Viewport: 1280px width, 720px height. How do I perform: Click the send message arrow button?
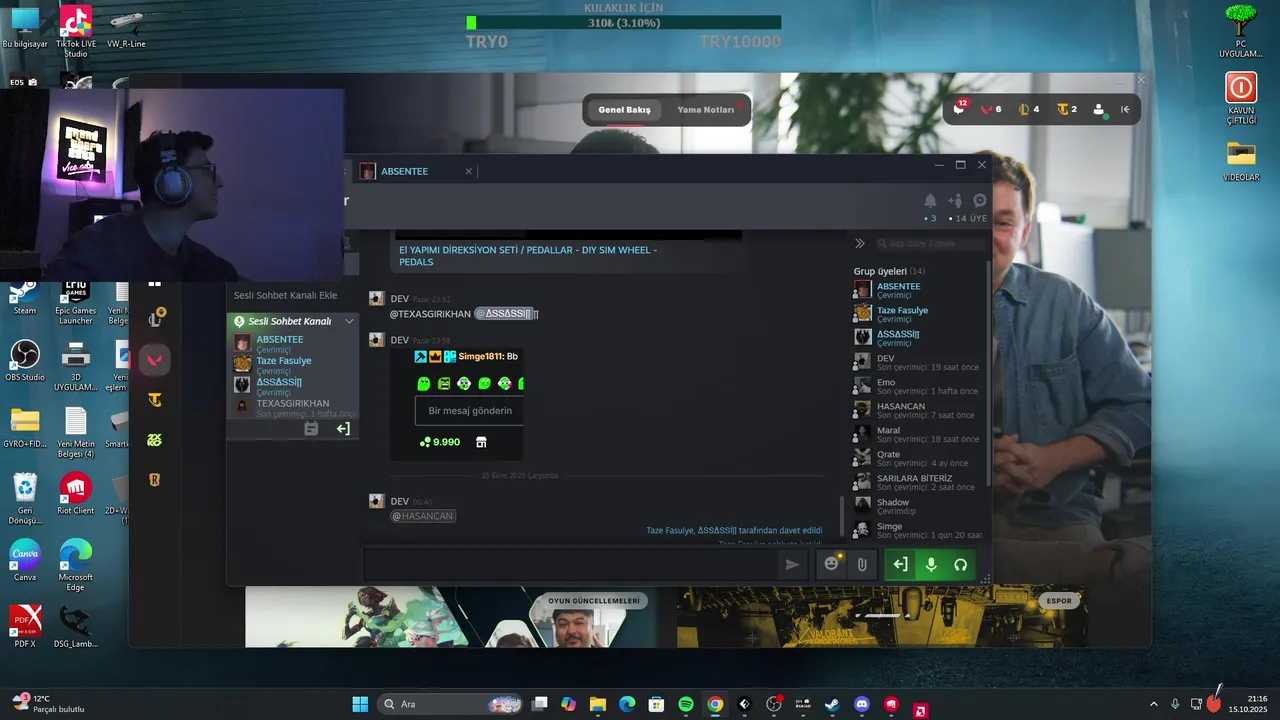[x=792, y=564]
